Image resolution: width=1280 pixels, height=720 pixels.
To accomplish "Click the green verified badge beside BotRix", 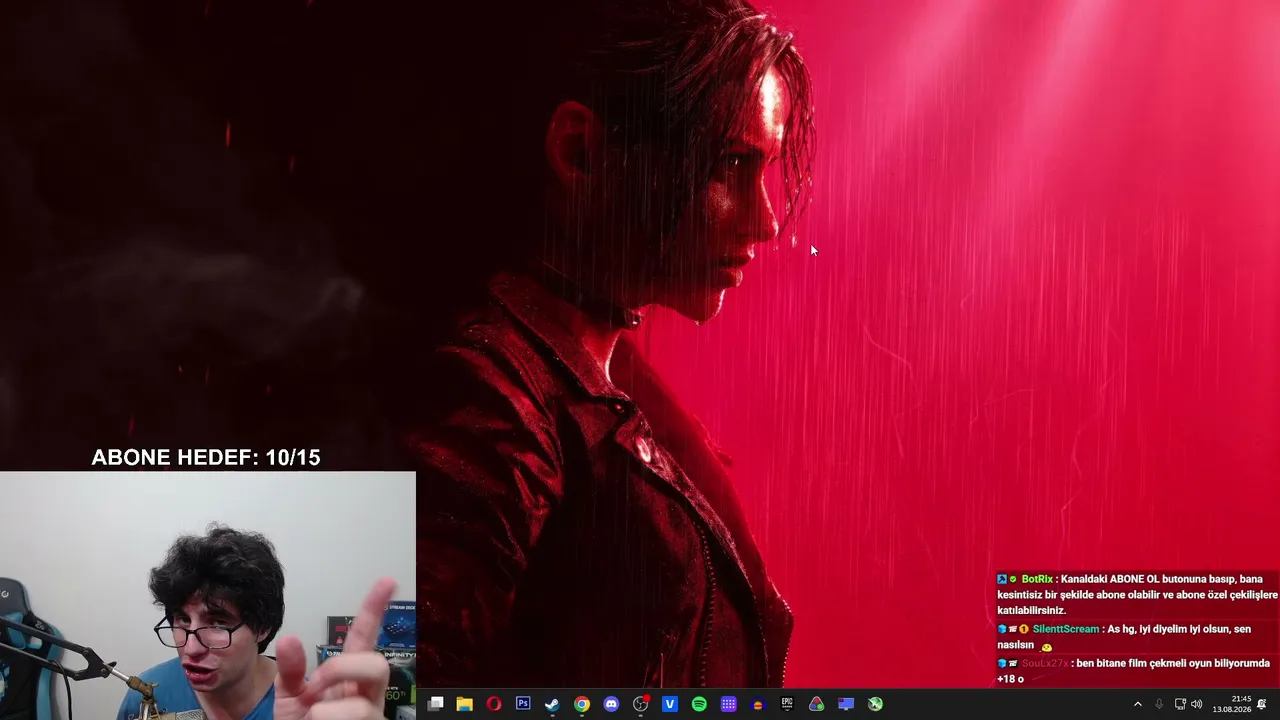I will 1013,579.
